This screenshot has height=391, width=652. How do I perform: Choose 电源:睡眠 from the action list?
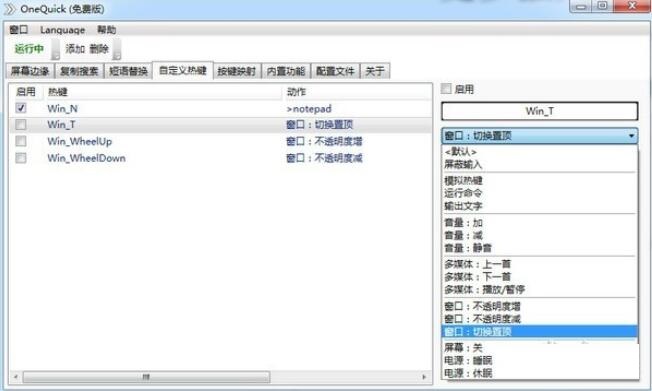(539, 360)
